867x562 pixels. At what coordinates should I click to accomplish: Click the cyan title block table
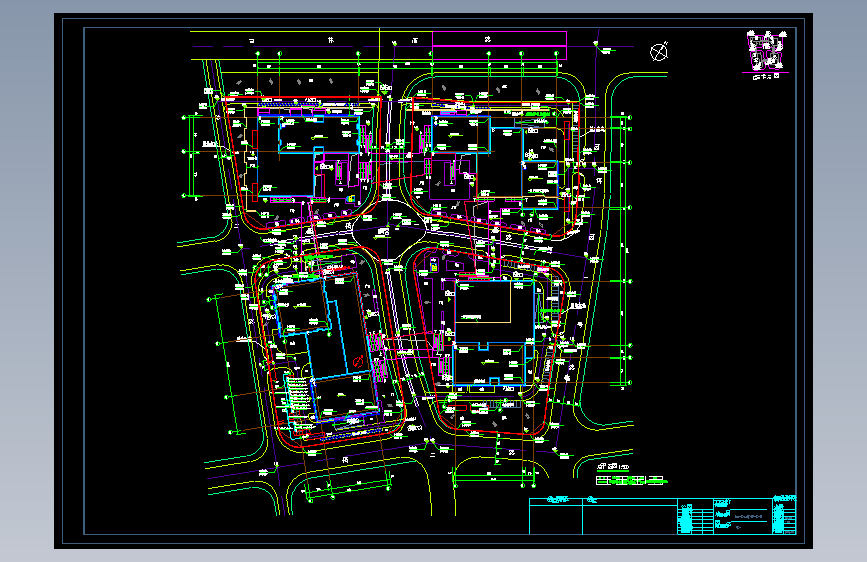click(x=662, y=516)
